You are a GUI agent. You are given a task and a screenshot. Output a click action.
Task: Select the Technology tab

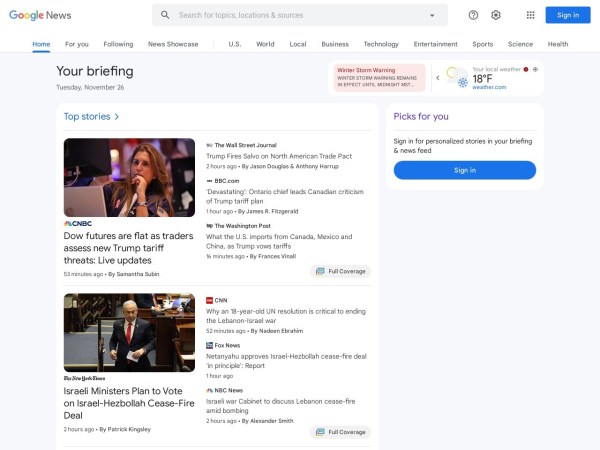[381, 44]
